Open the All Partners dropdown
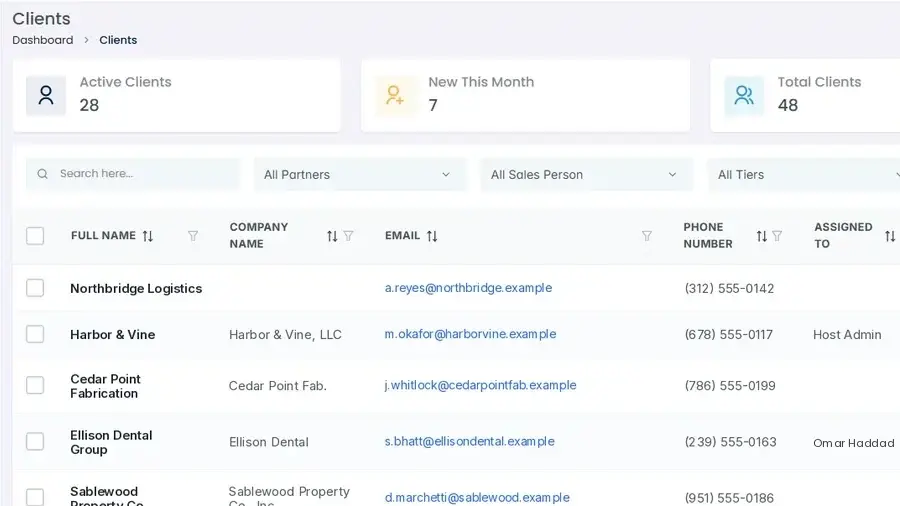 pos(359,174)
